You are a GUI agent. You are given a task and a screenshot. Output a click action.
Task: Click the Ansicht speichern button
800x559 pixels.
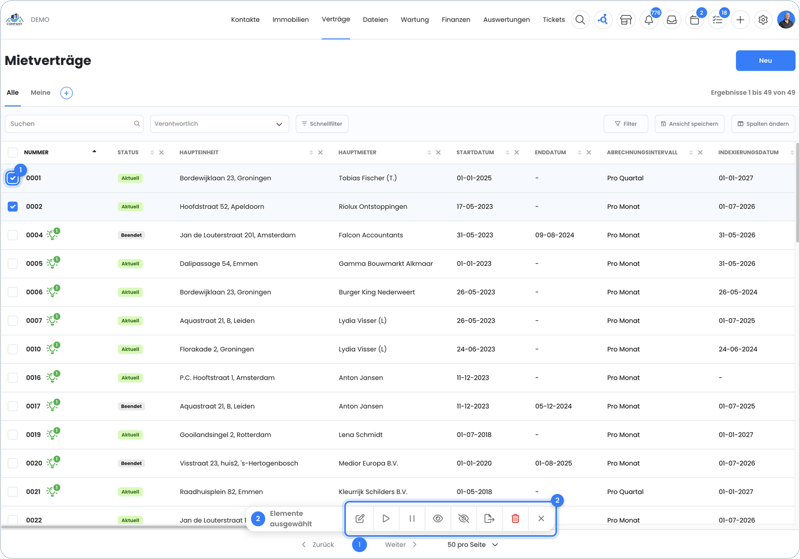(689, 124)
